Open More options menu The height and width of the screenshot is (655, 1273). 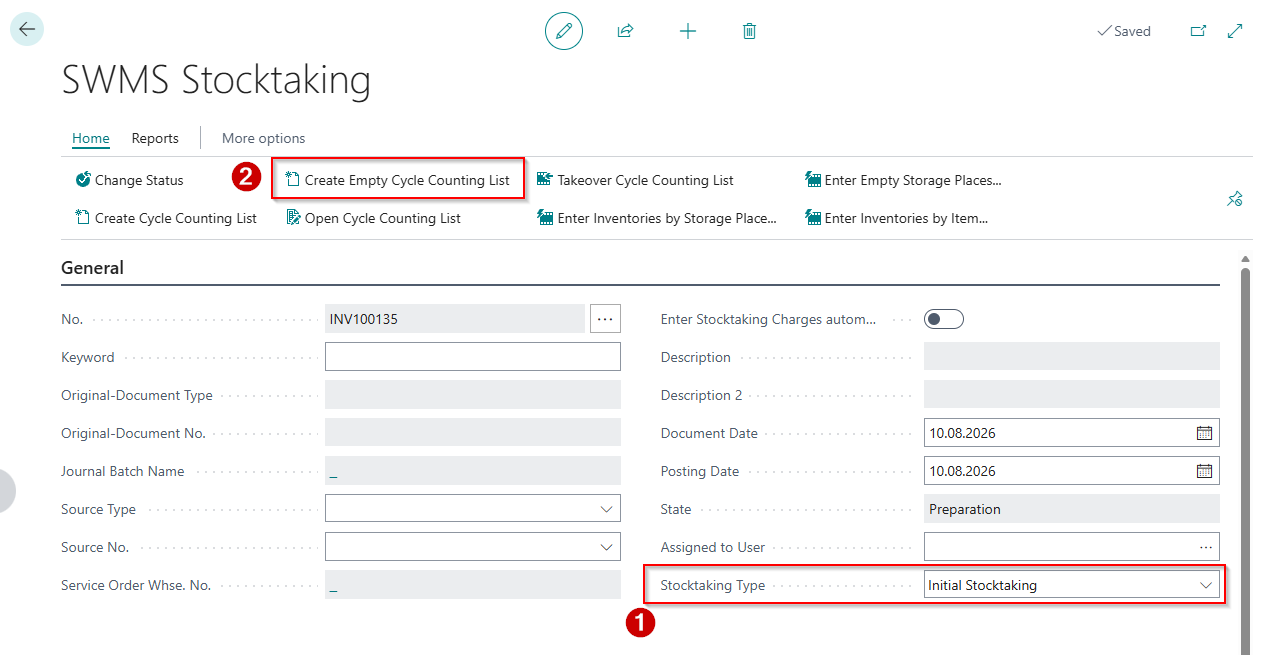coord(263,138)
